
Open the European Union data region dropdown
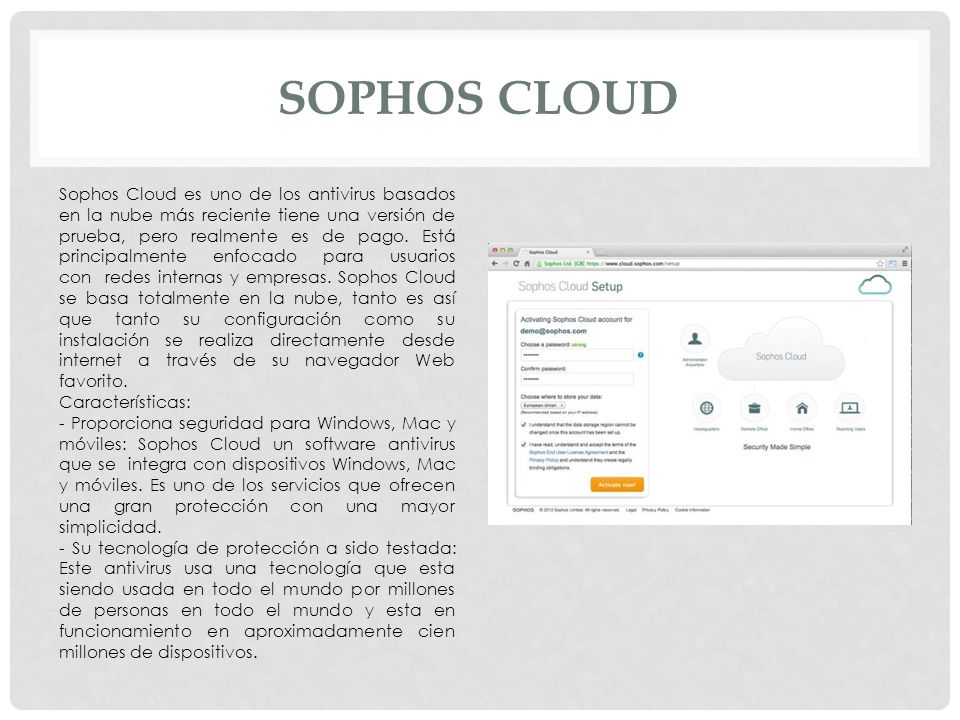(543, 405)
